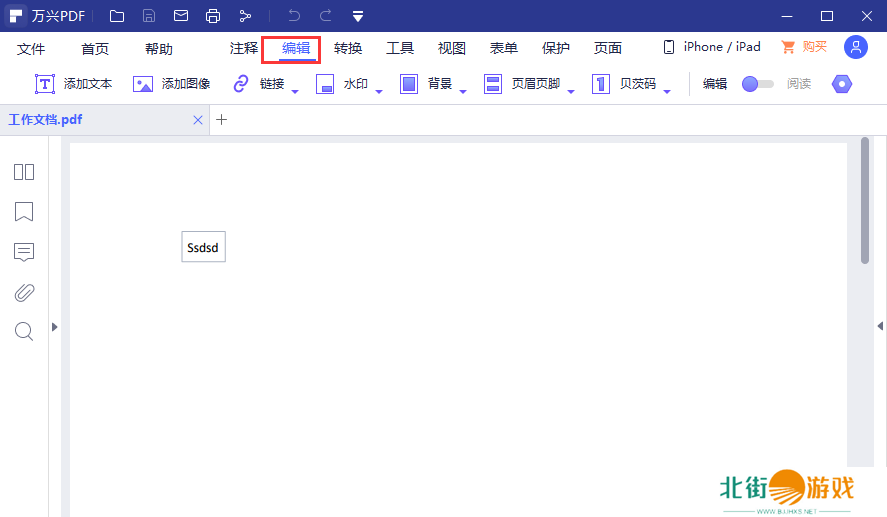The width and height of the screenshot is (887, 517).
Task: Open the comments panel in left sidebar
Action: (x=24, y=252)
